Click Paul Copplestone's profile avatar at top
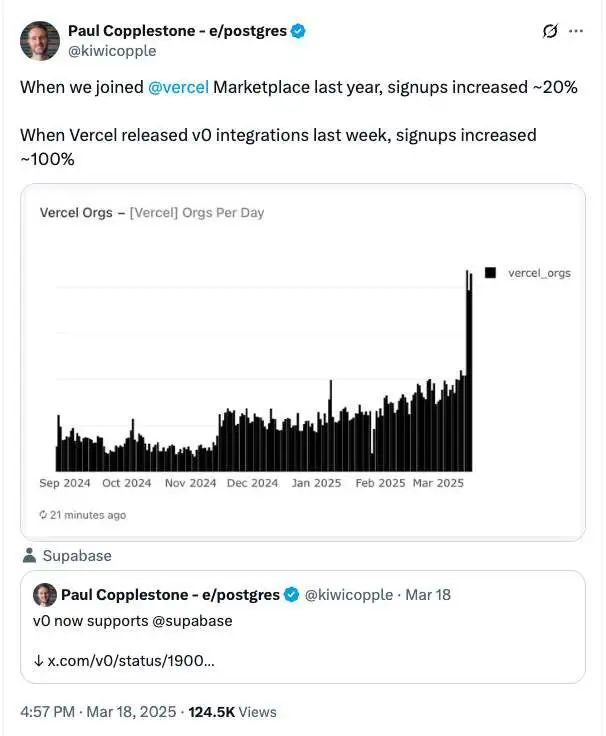Screen dimensions: 606x736 pyautogui.click(x=39, y=39)
